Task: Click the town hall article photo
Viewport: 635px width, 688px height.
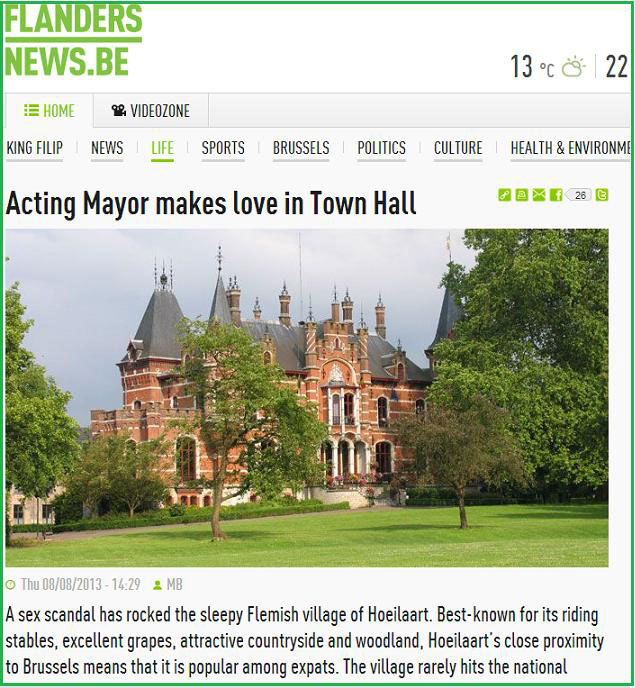Action: pyautogui.click(x=307, y=398)
